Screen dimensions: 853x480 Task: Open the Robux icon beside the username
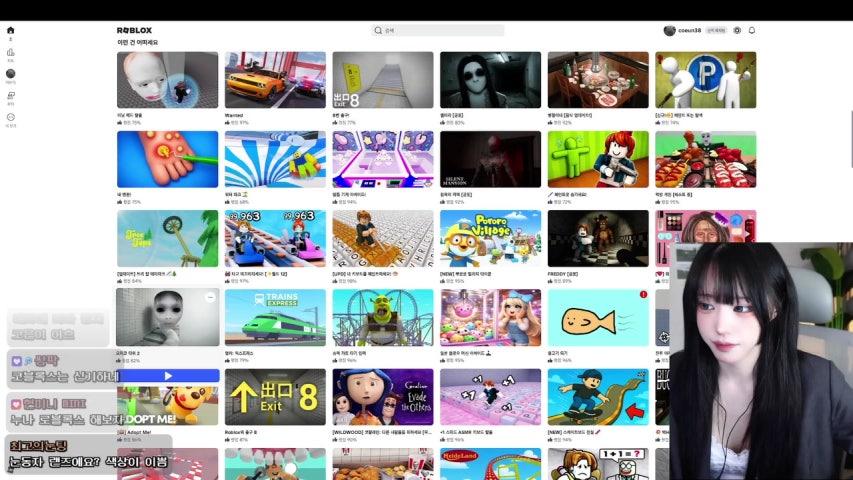737,30
